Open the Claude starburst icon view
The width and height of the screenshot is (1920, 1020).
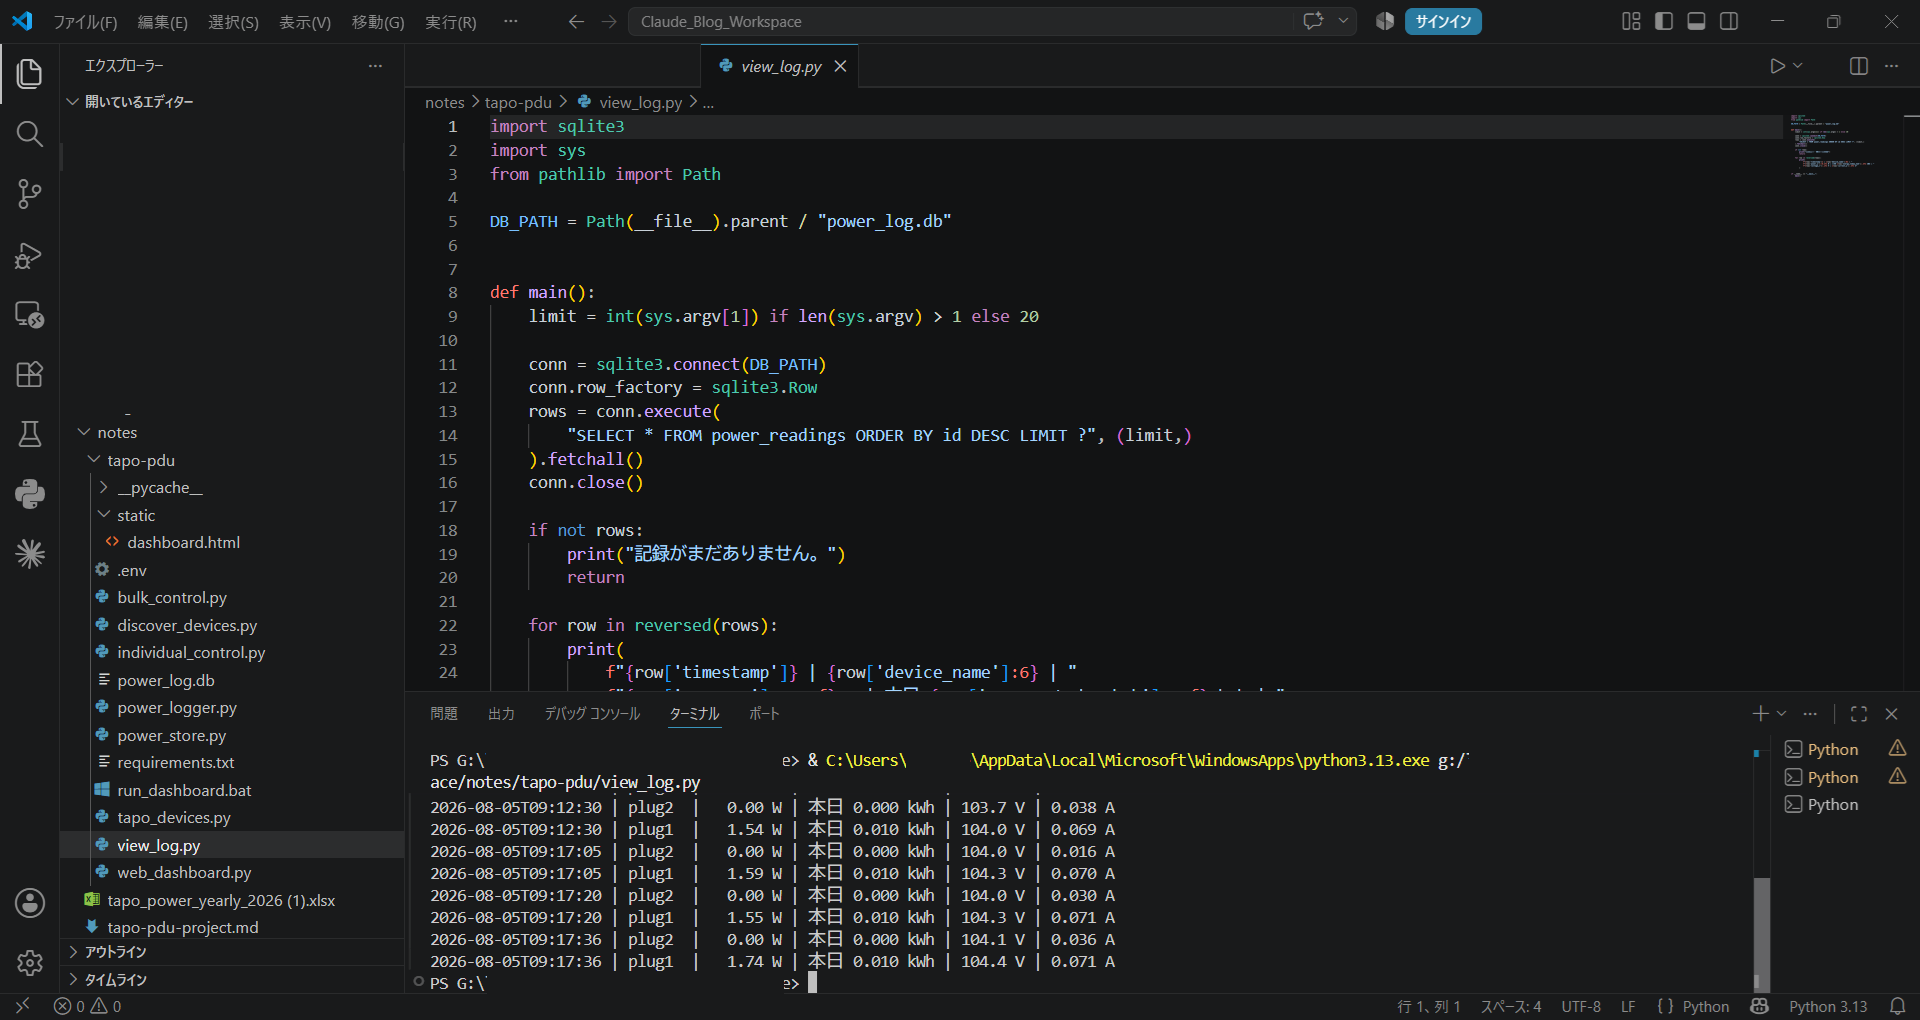pos(30,553)
